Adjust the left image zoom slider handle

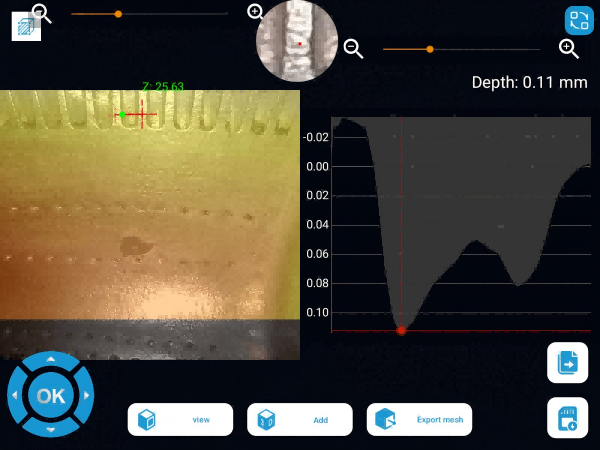coord(118,14)
